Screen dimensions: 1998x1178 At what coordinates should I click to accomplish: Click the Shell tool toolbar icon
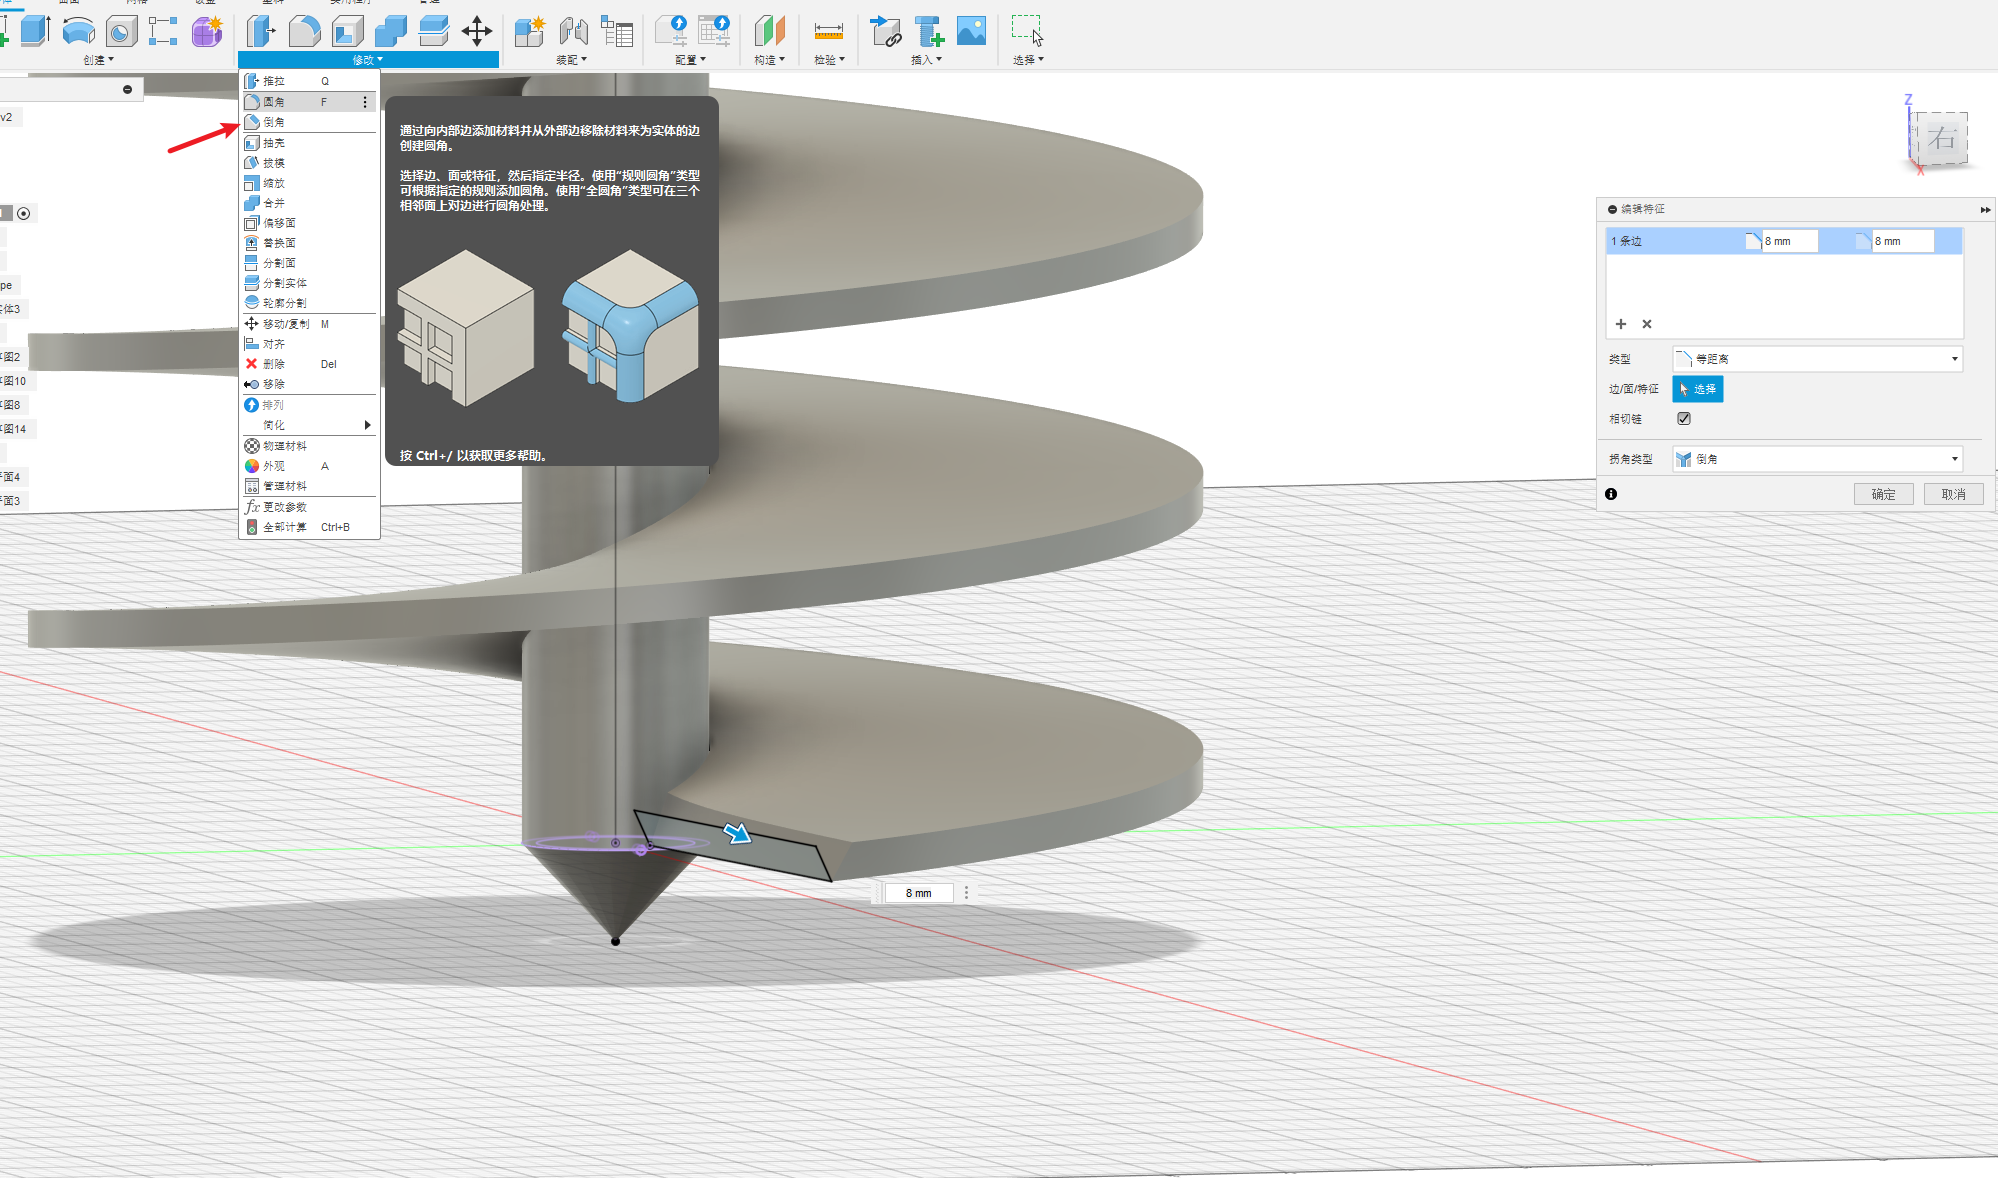[347, 31]
